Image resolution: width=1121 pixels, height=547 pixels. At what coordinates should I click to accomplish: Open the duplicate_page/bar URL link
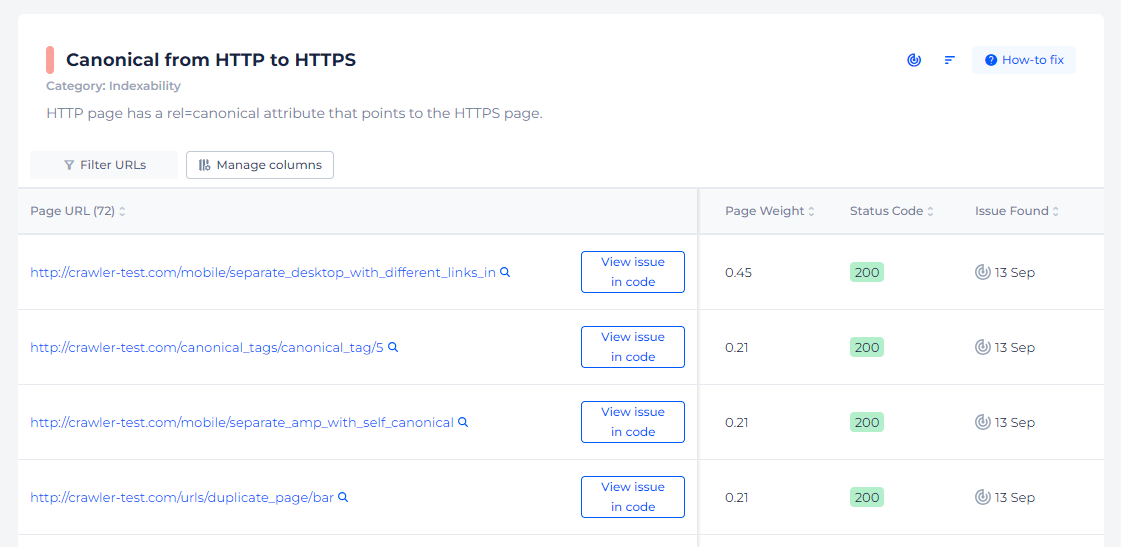point(182,498)
